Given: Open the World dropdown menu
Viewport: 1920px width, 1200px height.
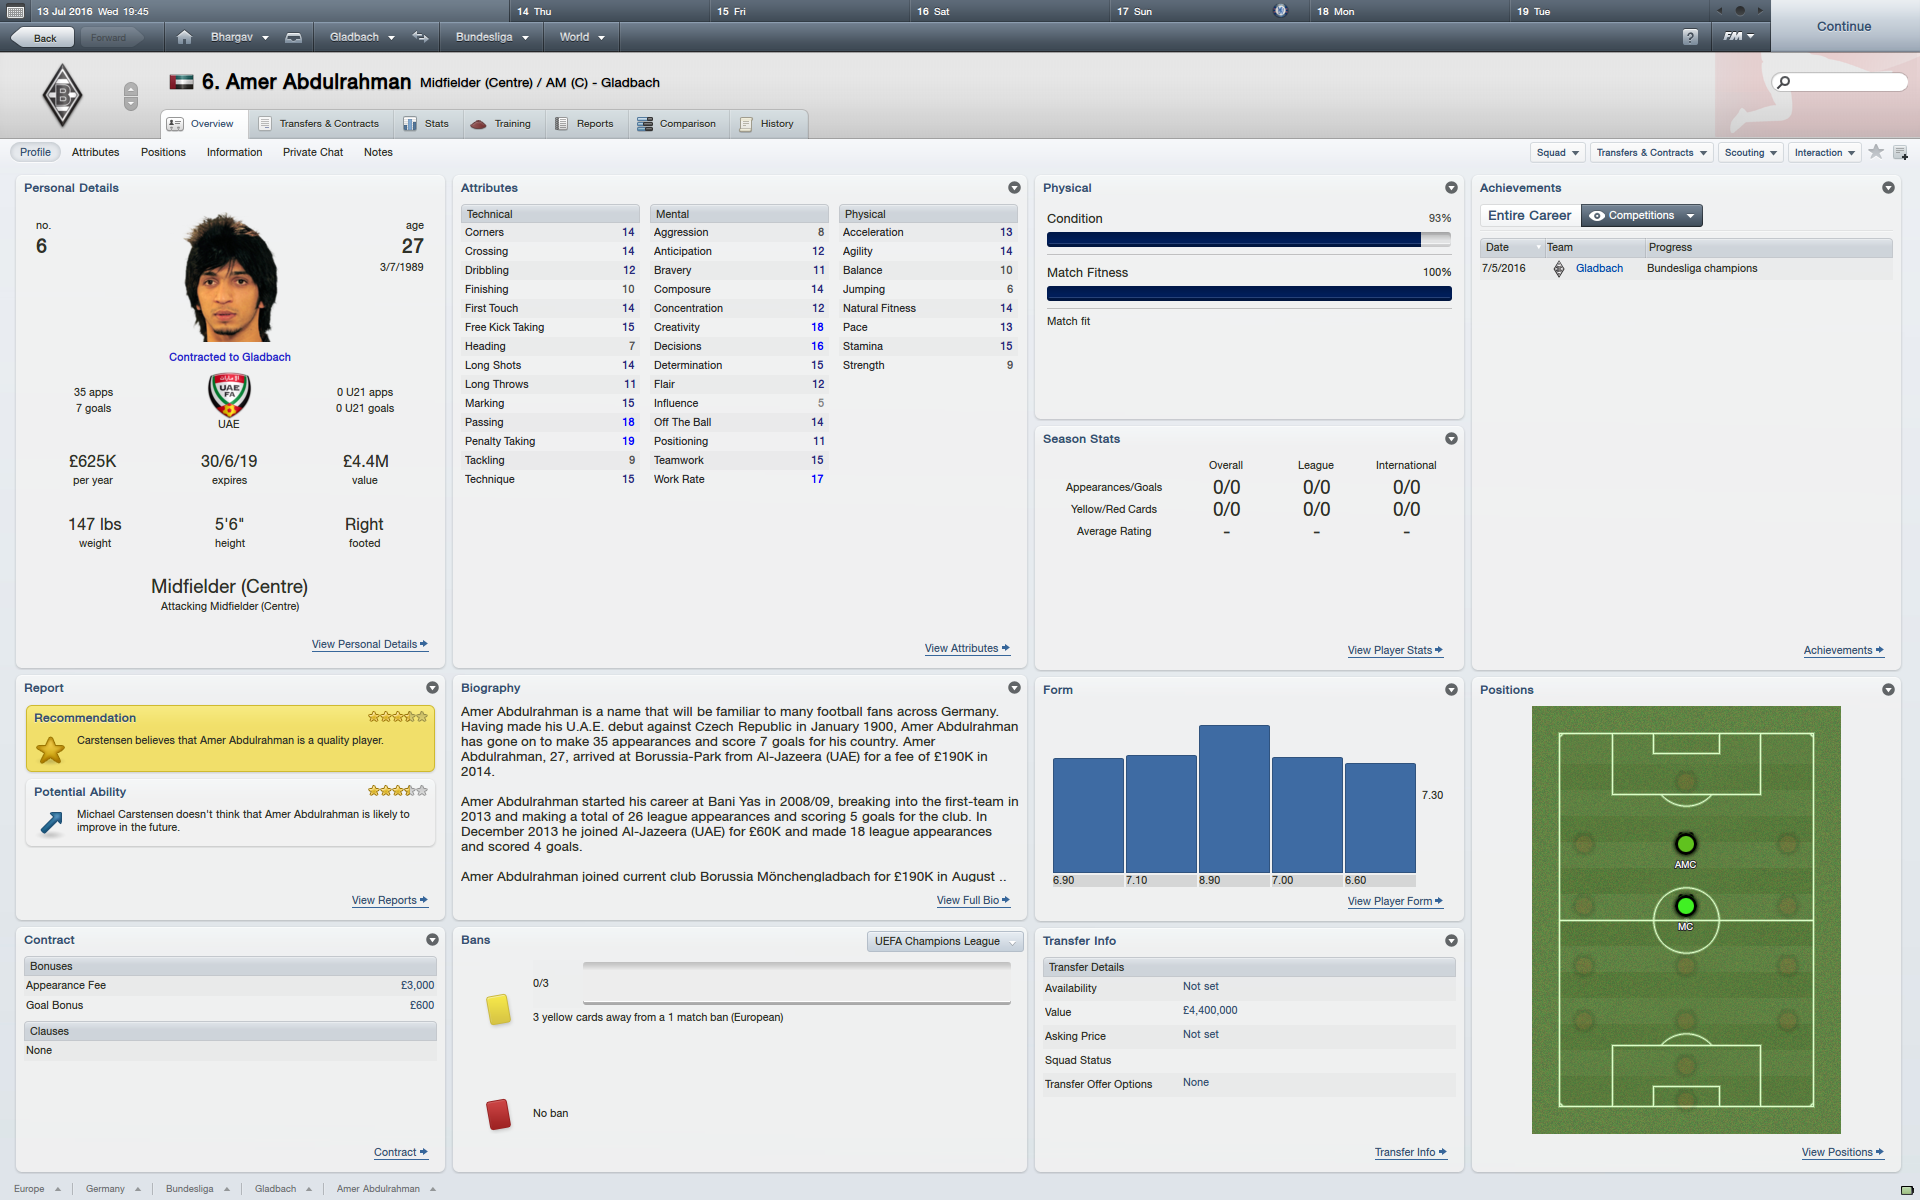Looking at the screenshot, I should 582,37.
